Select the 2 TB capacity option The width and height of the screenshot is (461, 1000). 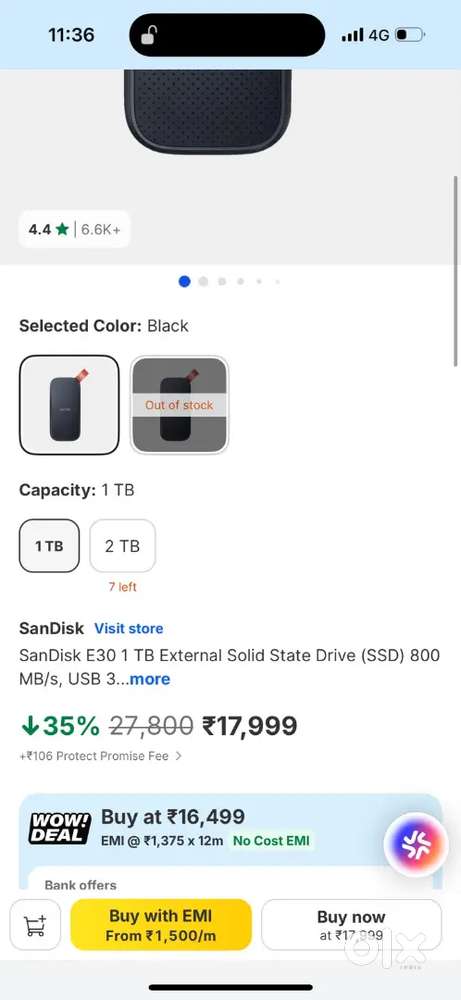[122, 546]
